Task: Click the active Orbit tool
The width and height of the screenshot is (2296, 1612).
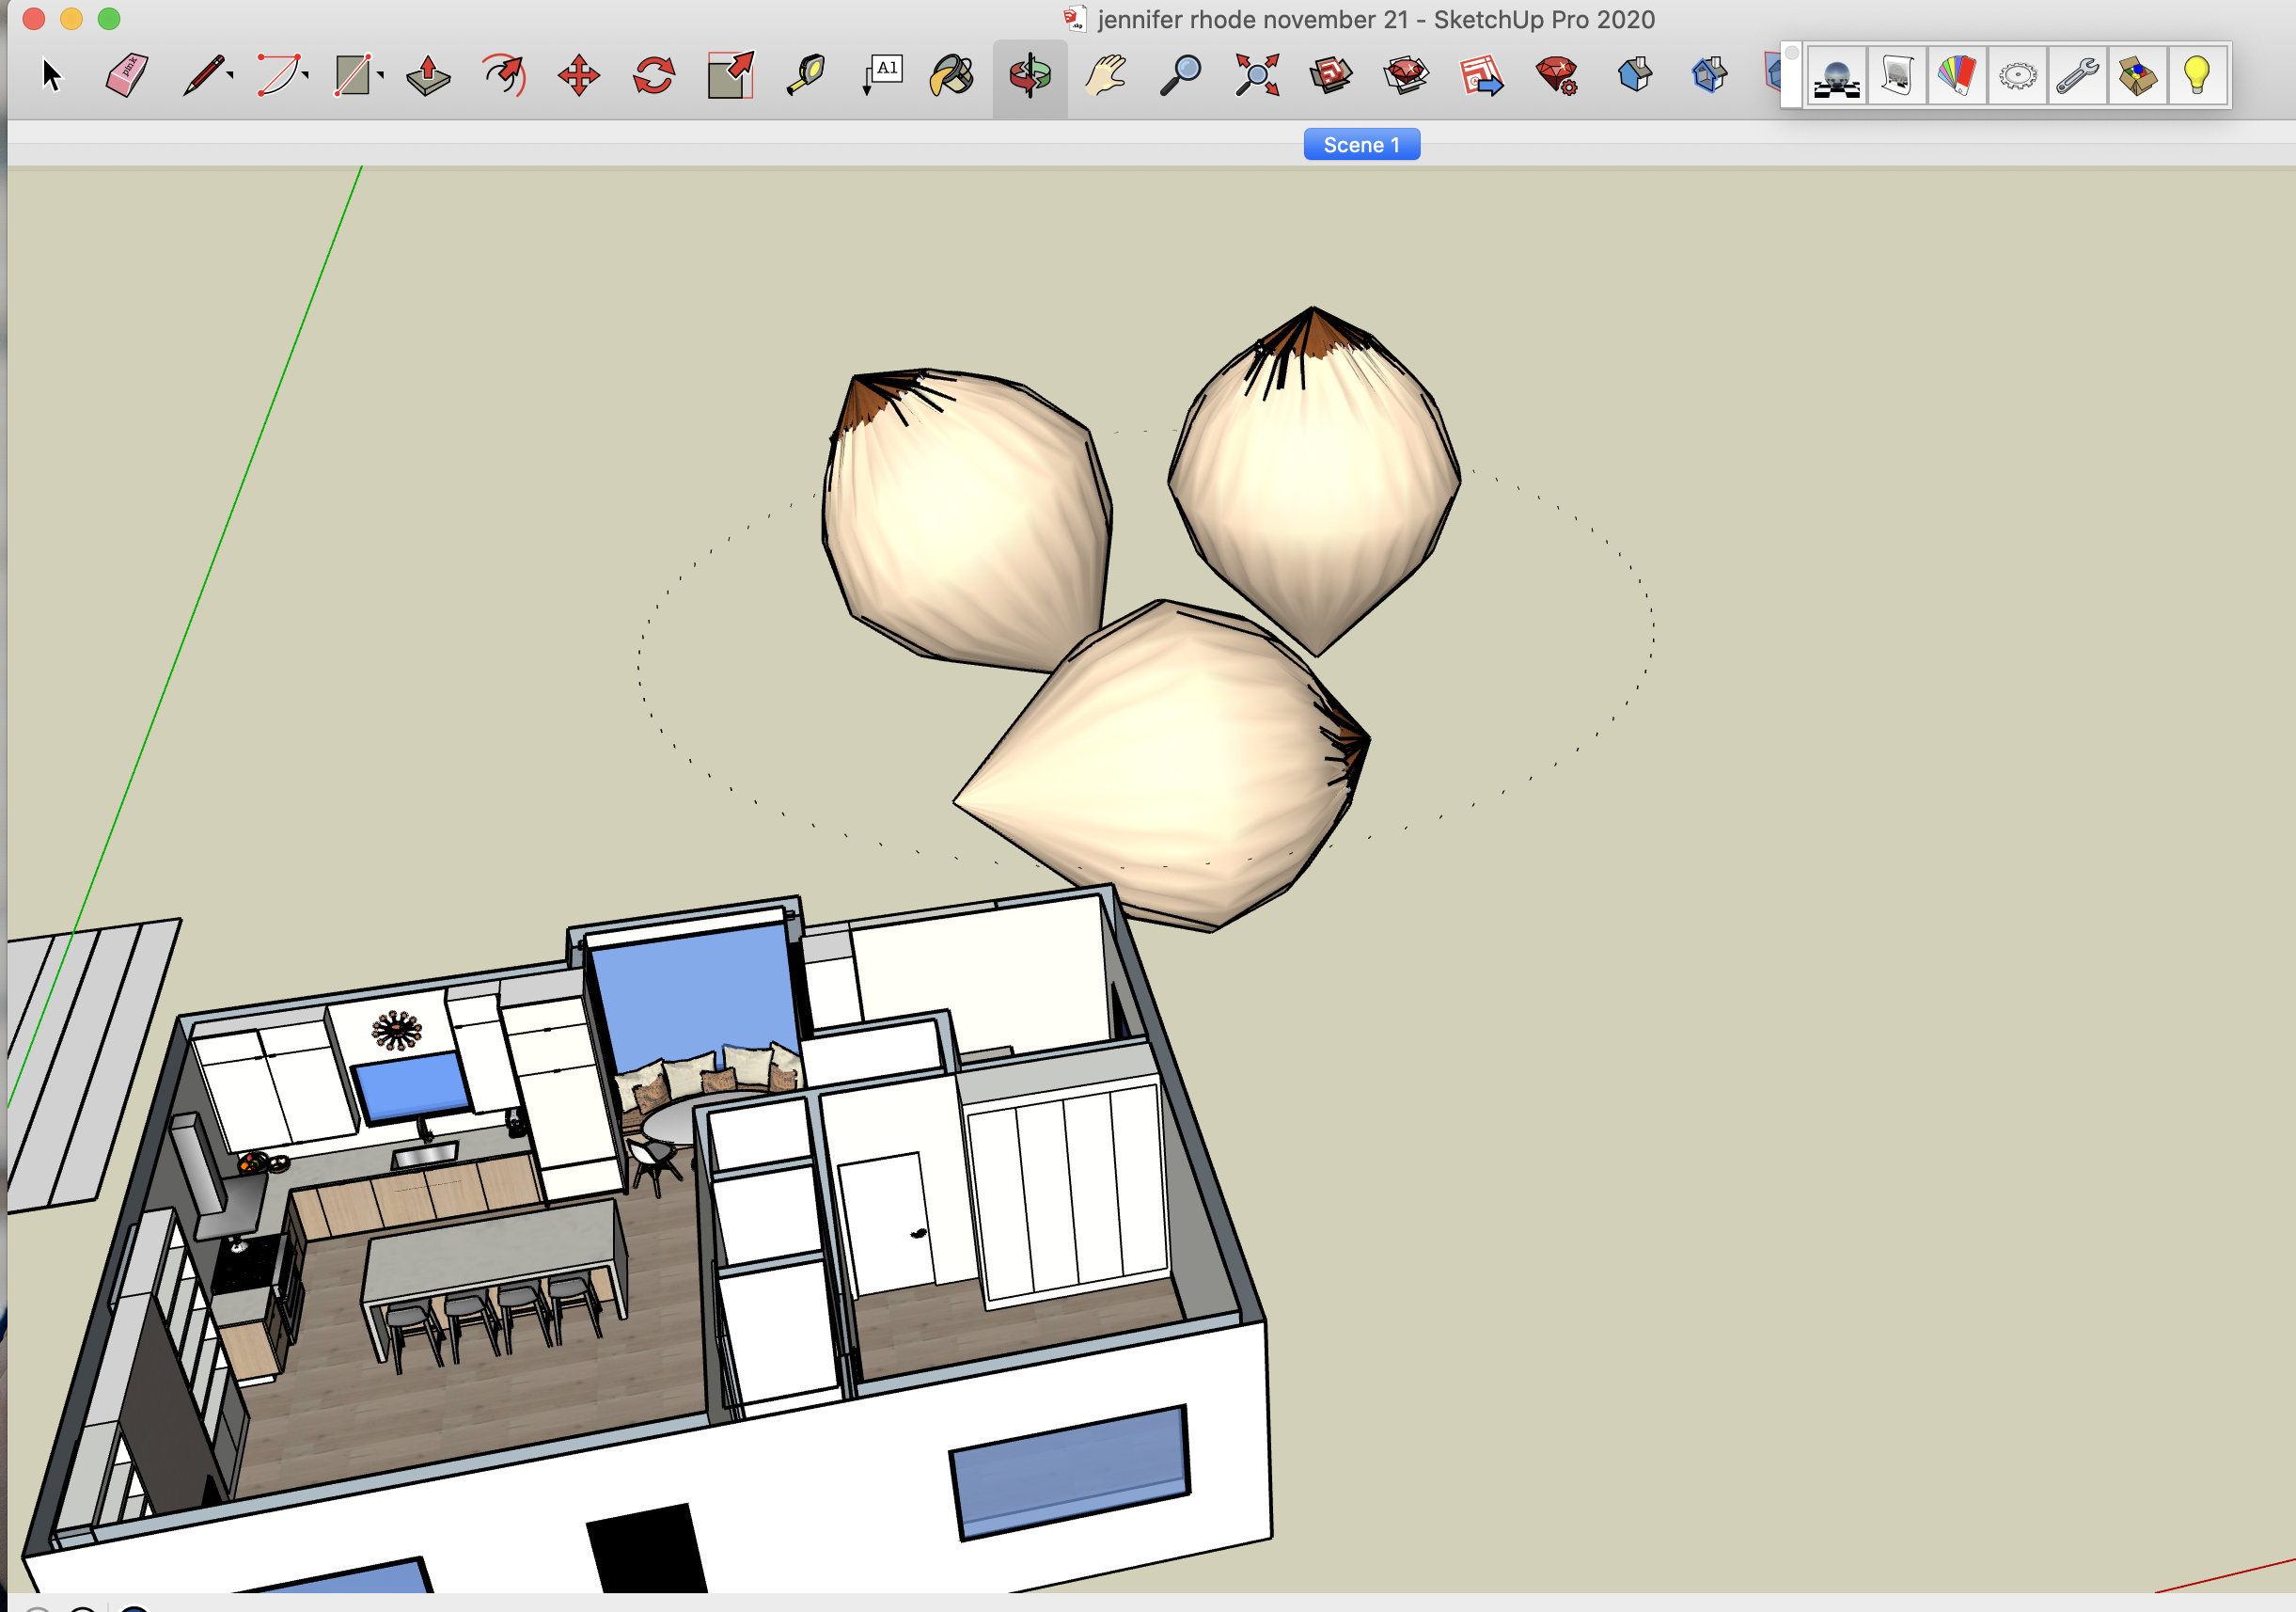Action: (1030, 76)
